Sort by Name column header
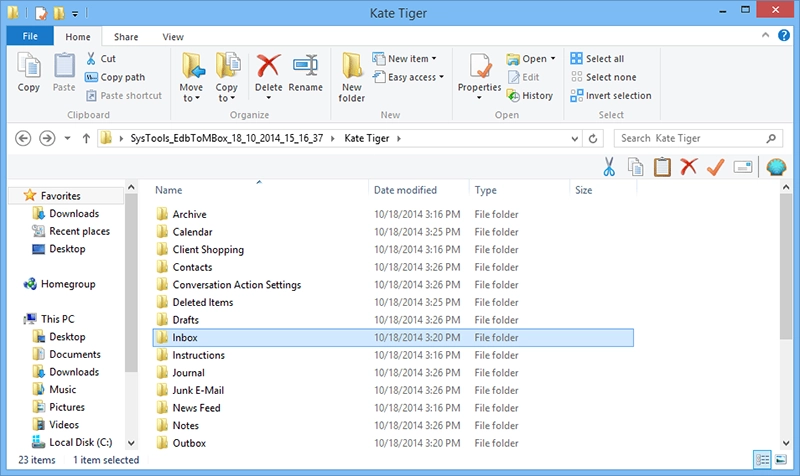800x476 pixels. click(260, 190)
